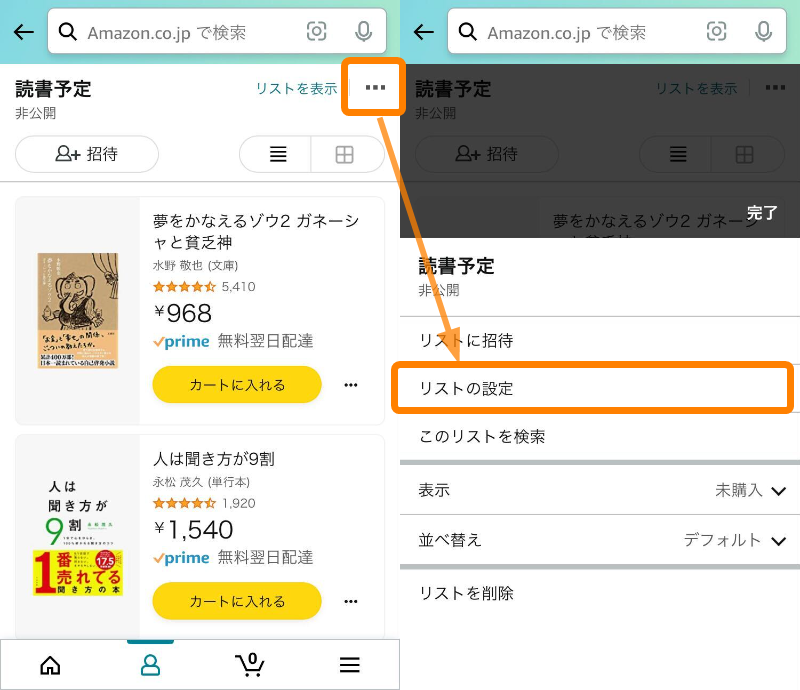800x690 pixels.
Task: Open more options for the 人は聞き方が9割 item
Action: (351, 601)
